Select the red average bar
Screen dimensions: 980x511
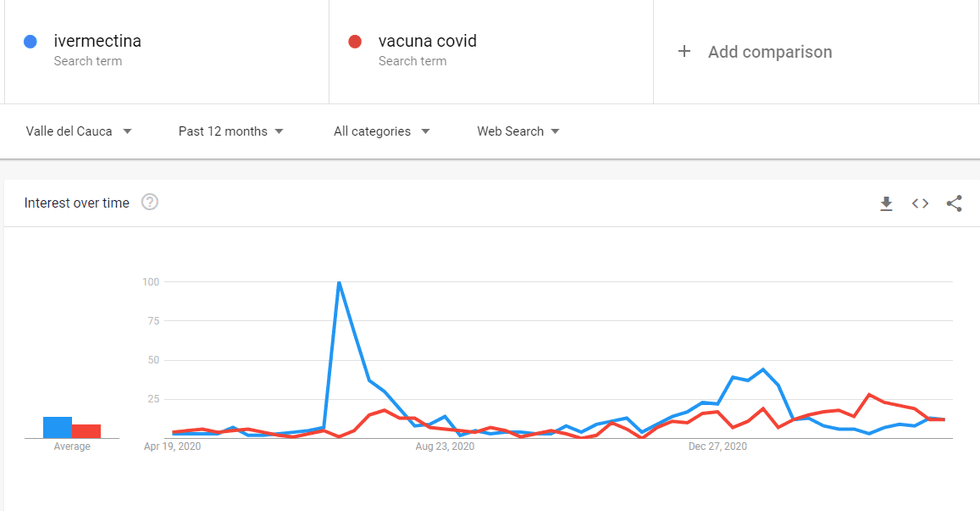86,431
